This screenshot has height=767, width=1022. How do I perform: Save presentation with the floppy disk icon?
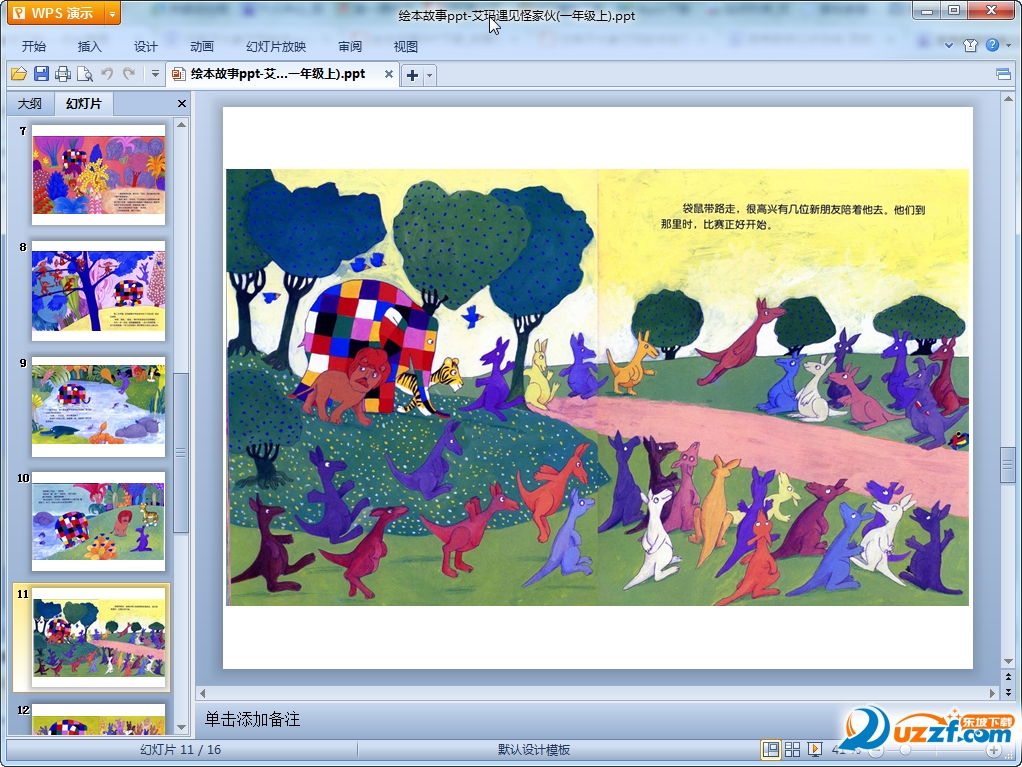(x=41, y=74)
